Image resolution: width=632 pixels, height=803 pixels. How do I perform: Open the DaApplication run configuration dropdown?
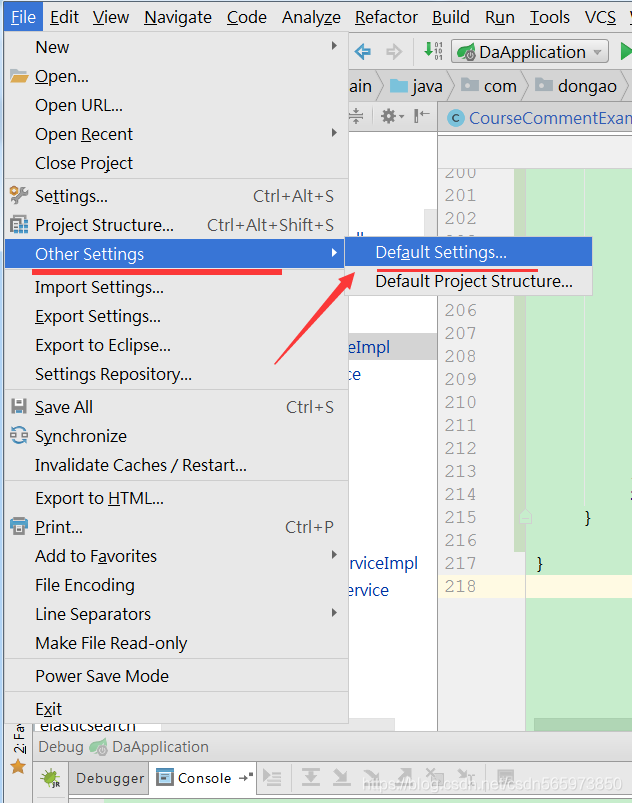(x=530, y=52)
